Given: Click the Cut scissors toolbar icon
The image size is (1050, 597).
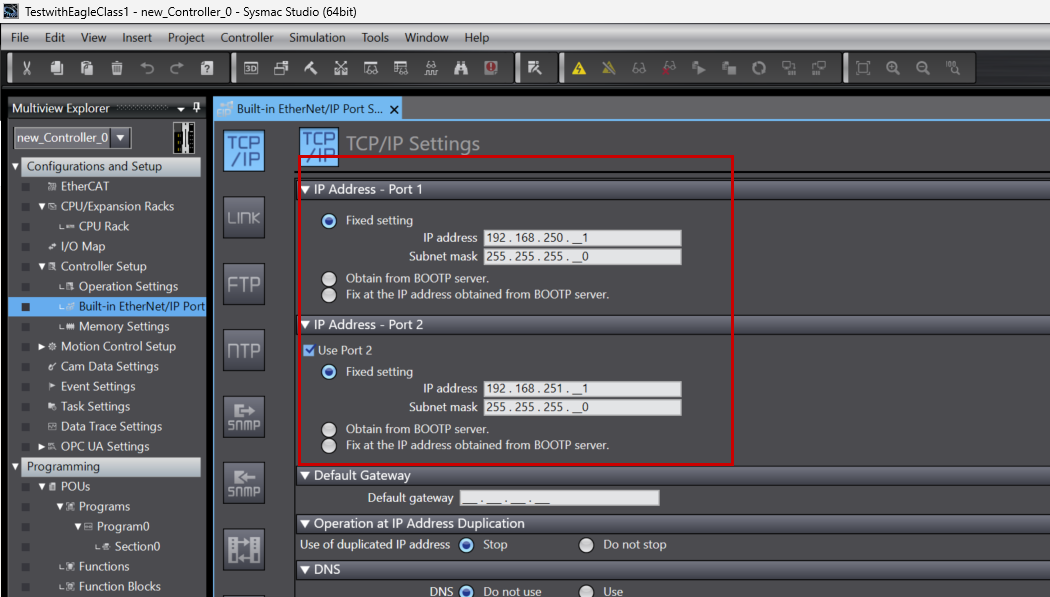Looking at the screenshot, I should click(x=27, y=68).
